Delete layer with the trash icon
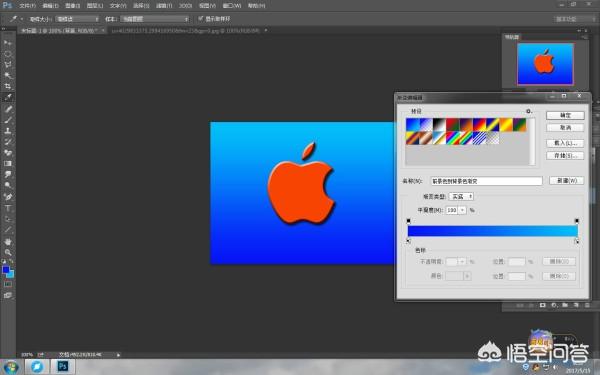Viewport: 600px width, 375px height. pos(587,305)
